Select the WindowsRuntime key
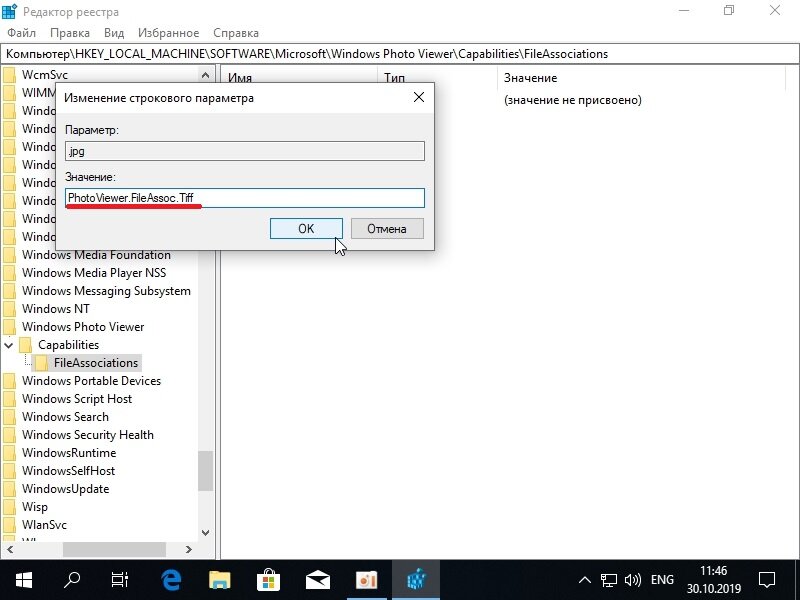This screenshot has width=800, height=600. click(x=69, y=453)
